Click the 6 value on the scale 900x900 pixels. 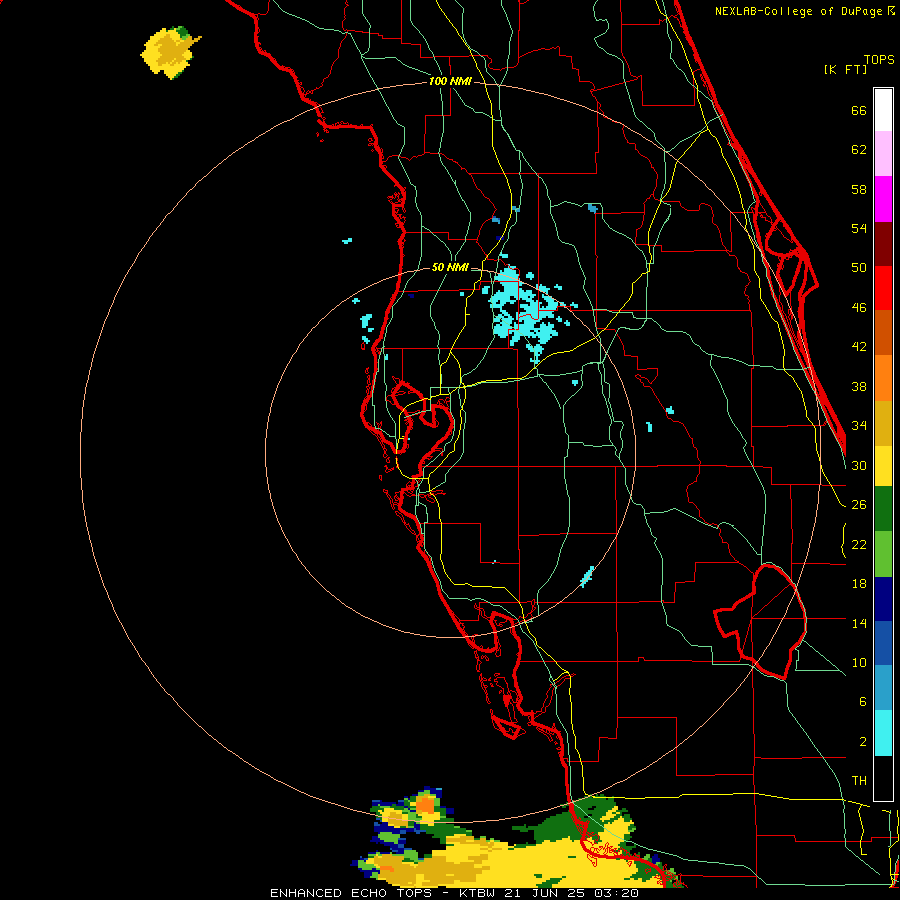point(862,702)
